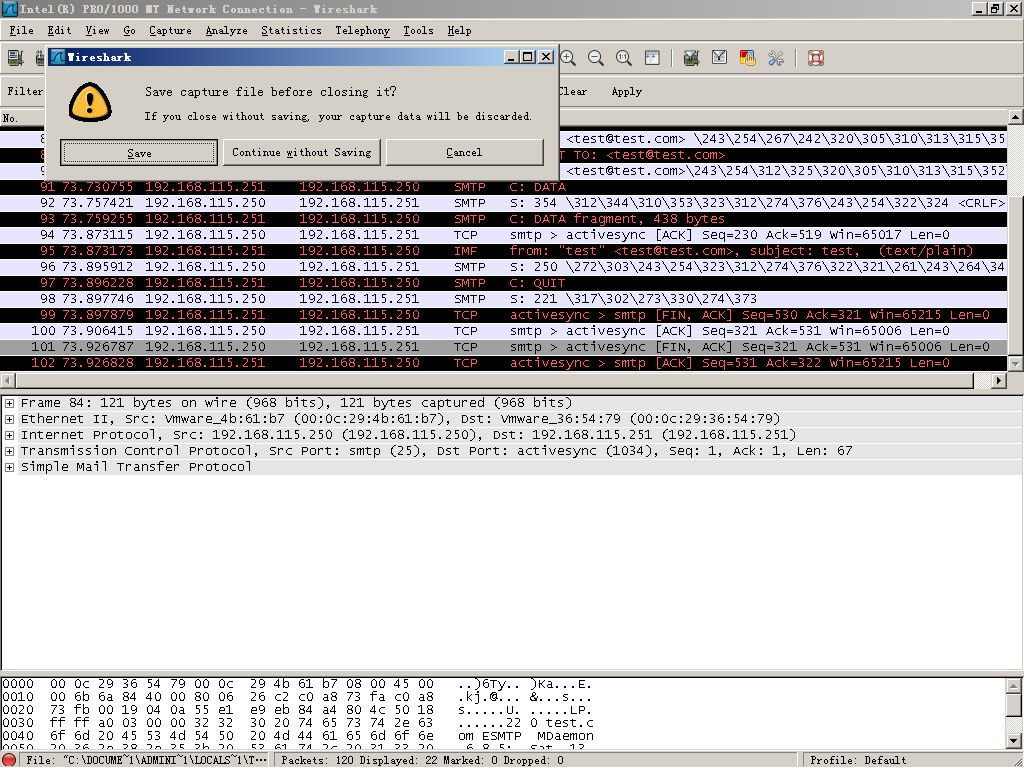
Task: Expand the Transmission Control Protocol node
Action: tap(9, 451)
